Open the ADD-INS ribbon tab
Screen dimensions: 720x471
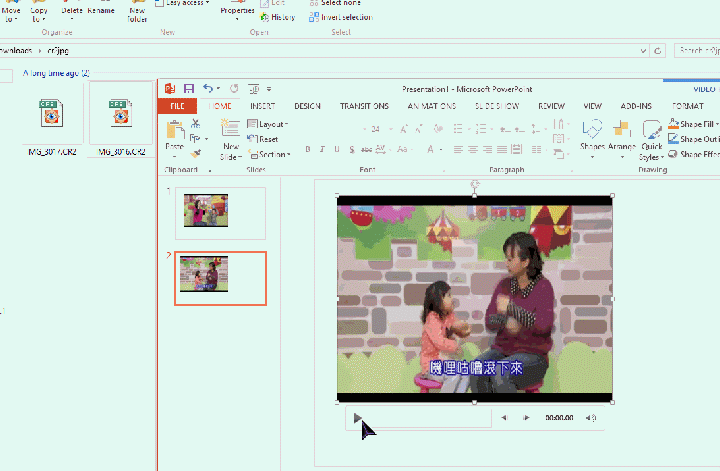(636, 106)
